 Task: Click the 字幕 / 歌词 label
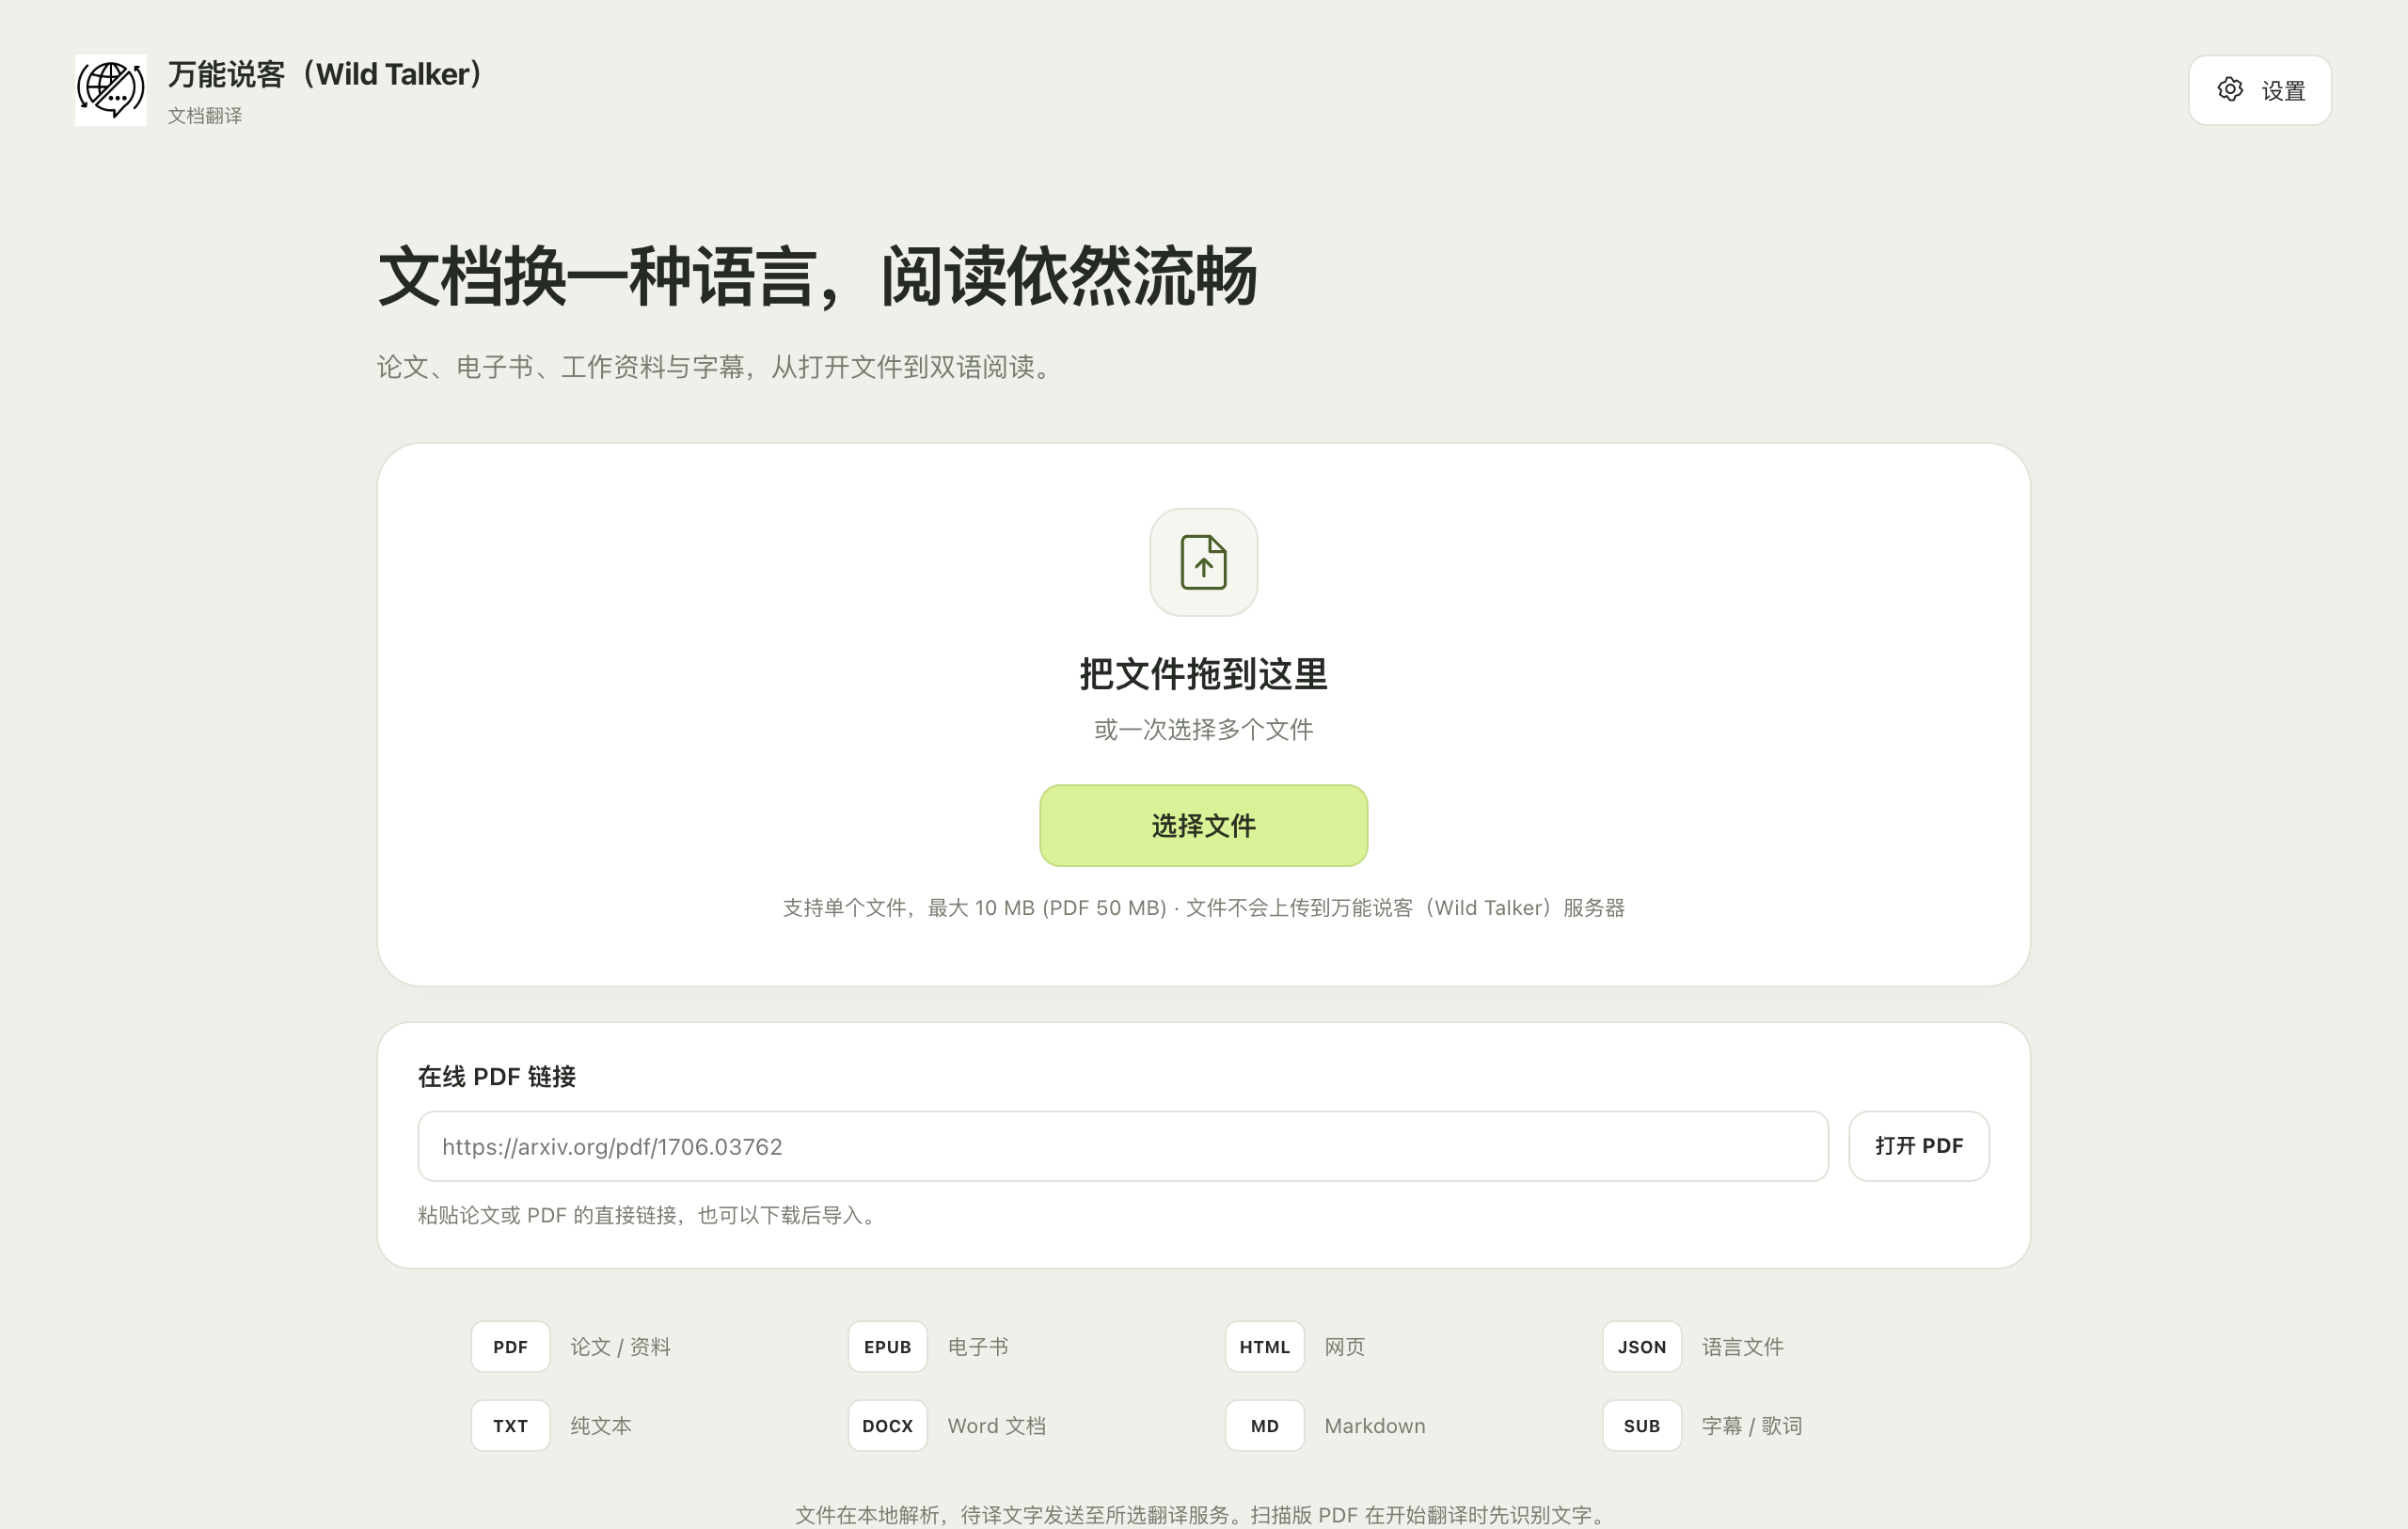coord(1751,1426)
